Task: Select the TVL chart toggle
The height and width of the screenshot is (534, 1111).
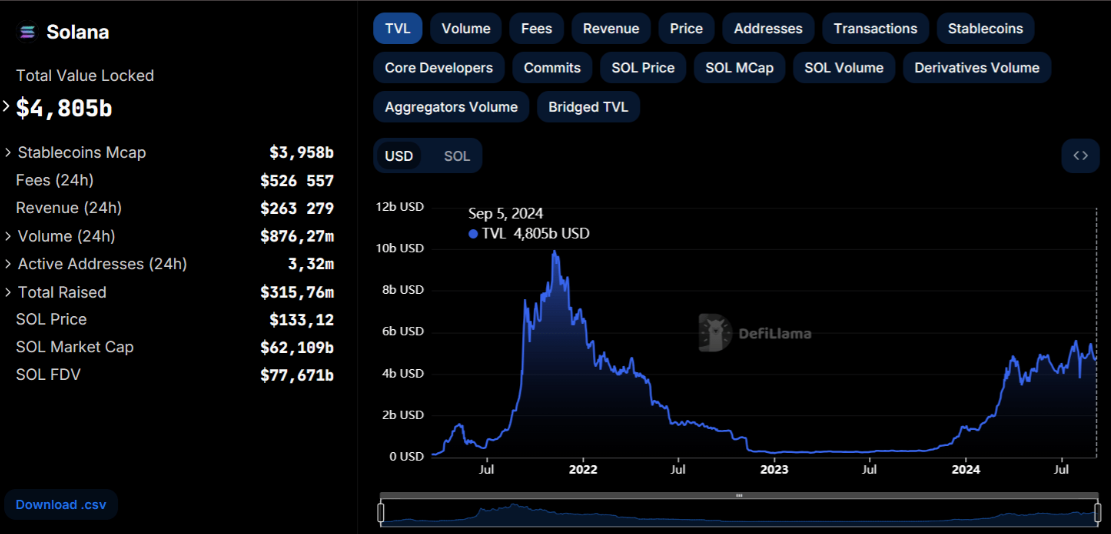Action: tap(397, 28)
